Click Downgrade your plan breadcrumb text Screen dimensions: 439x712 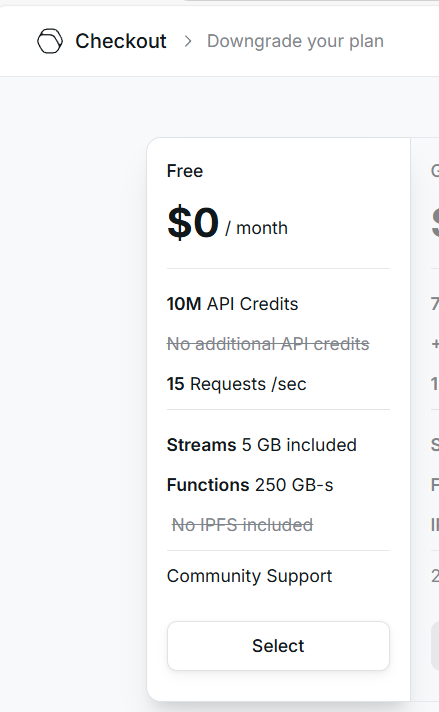tap(296, 41)
